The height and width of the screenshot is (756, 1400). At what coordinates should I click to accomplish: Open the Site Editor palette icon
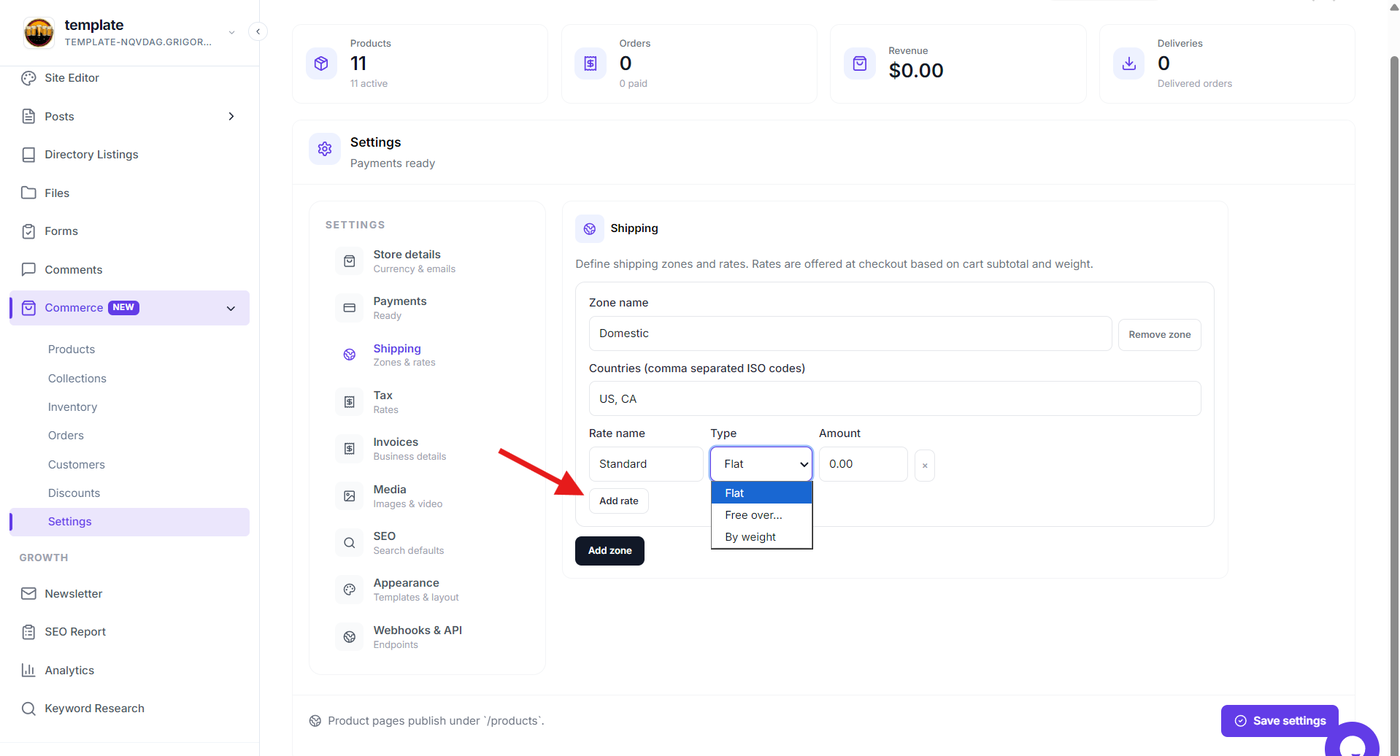(x=28, y=78)
